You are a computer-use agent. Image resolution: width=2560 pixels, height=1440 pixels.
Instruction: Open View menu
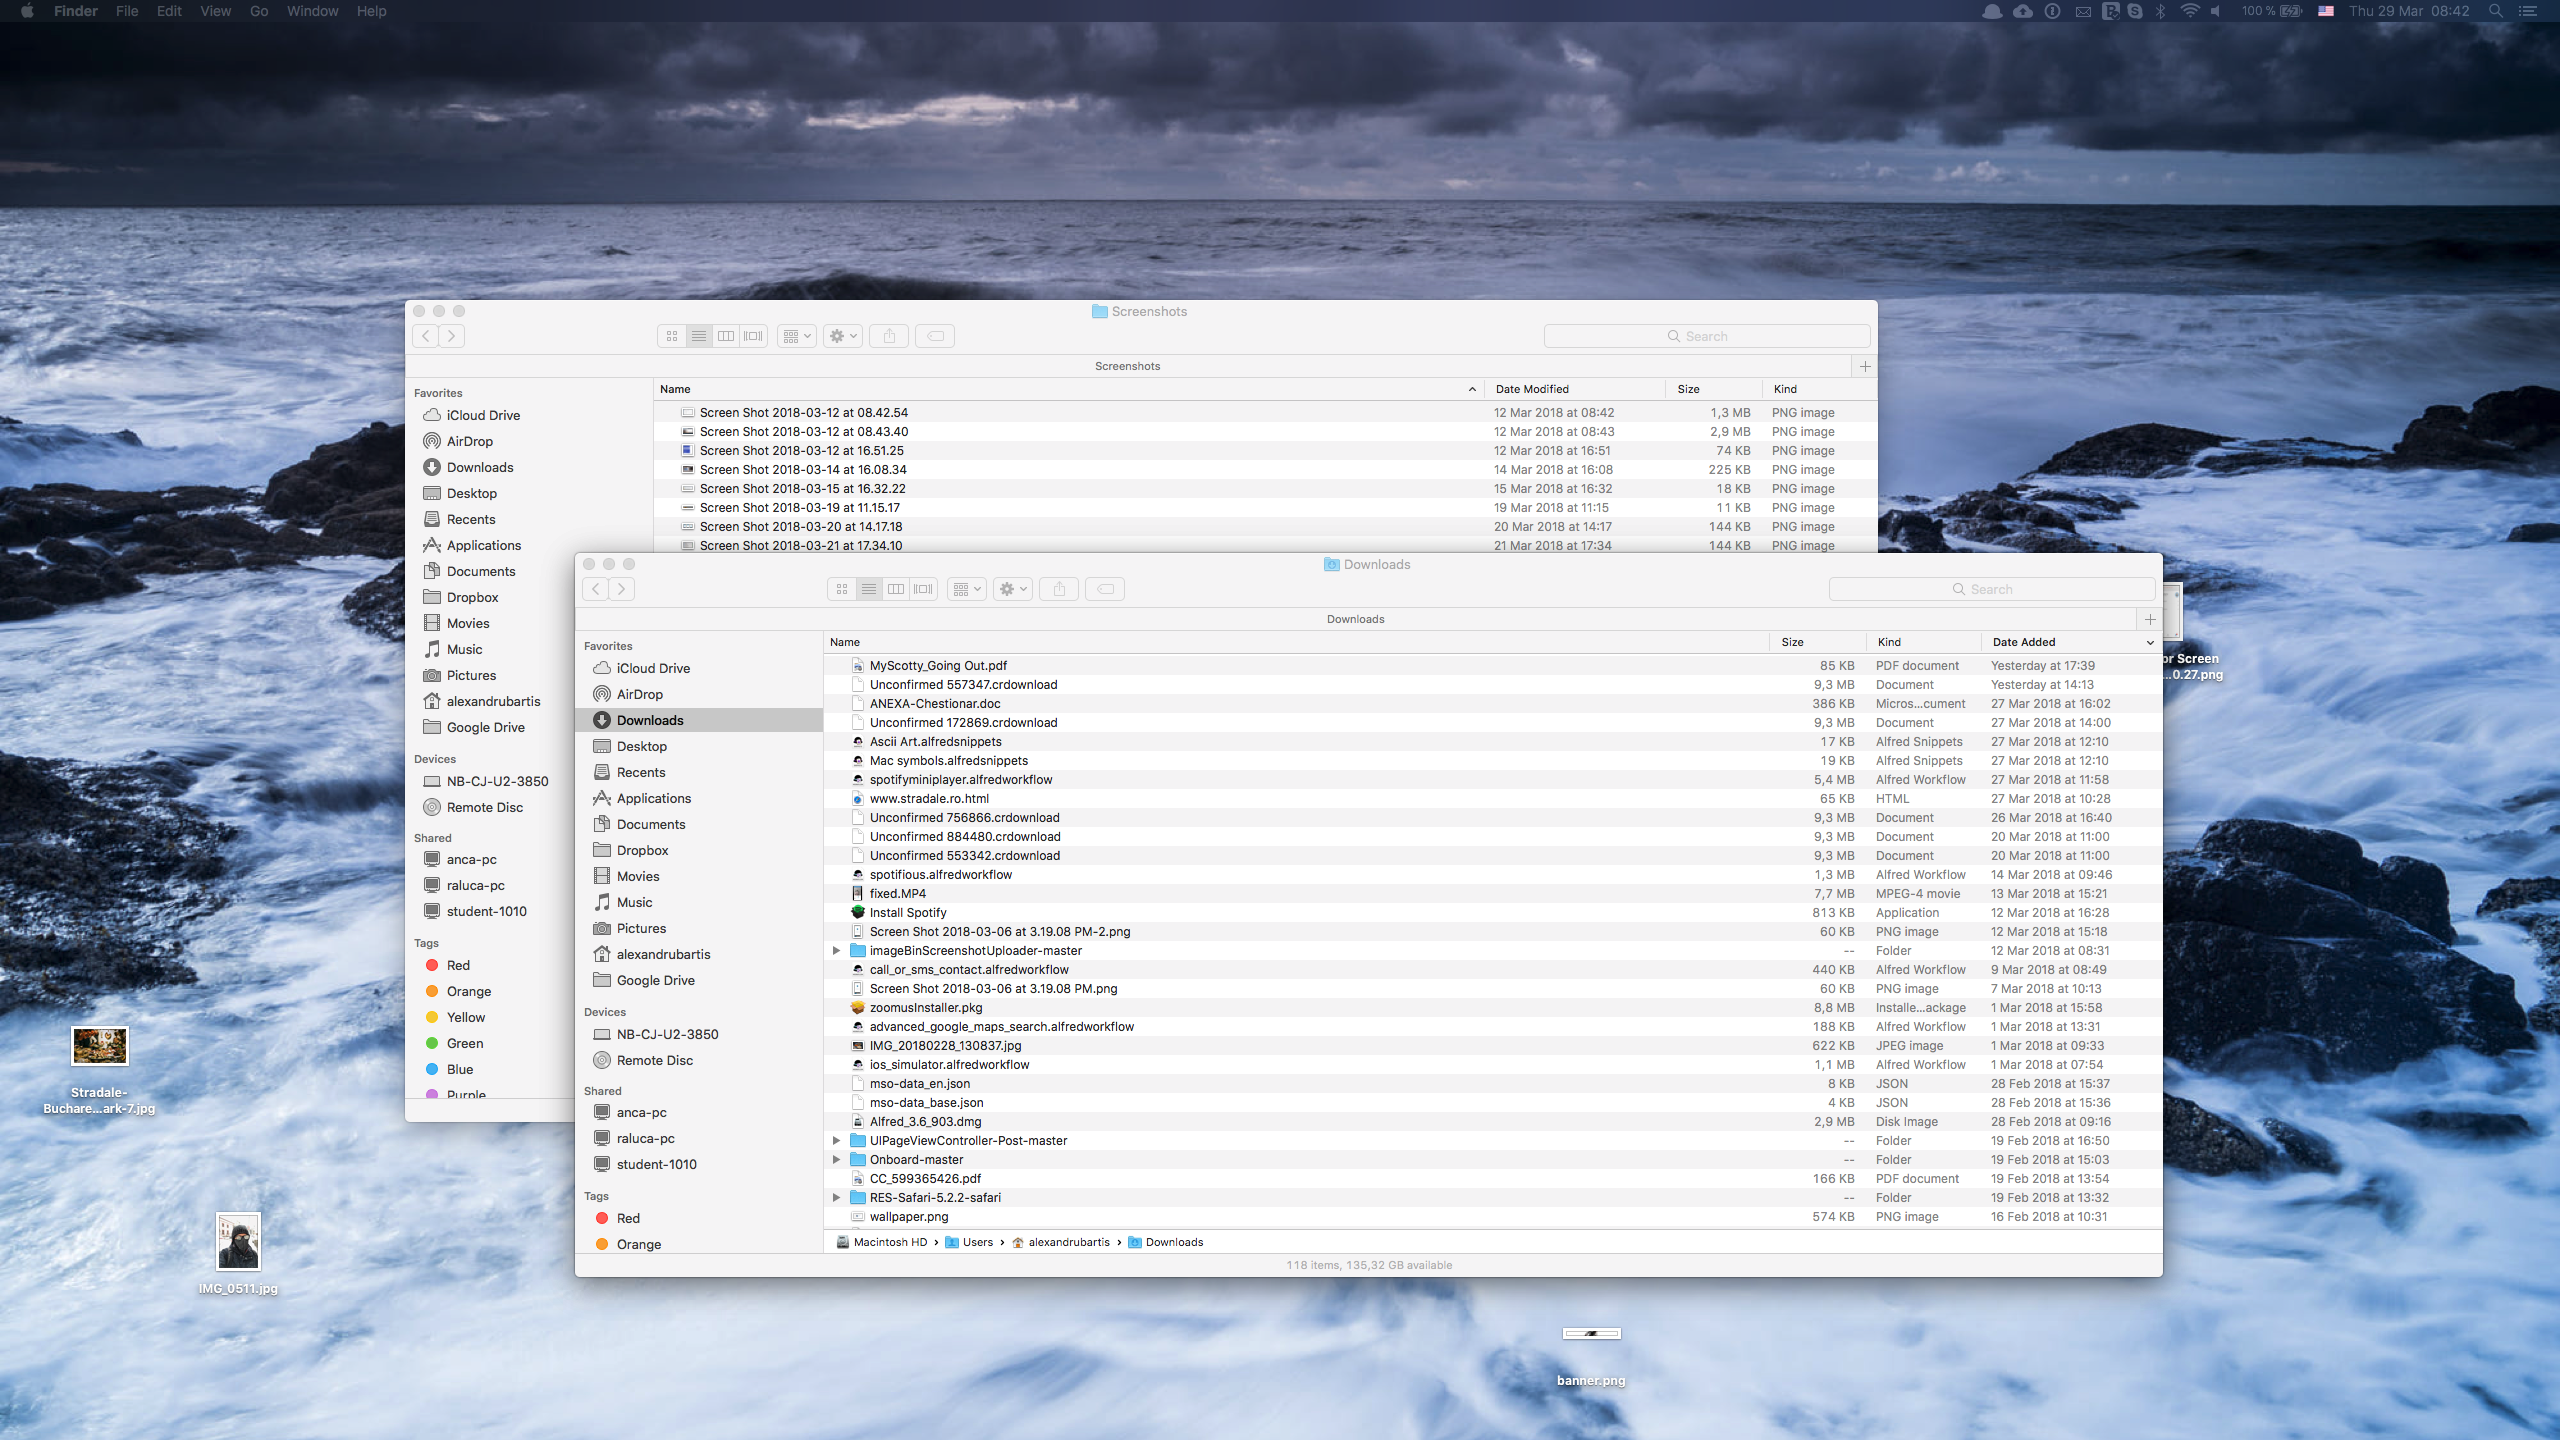(215, 11)
